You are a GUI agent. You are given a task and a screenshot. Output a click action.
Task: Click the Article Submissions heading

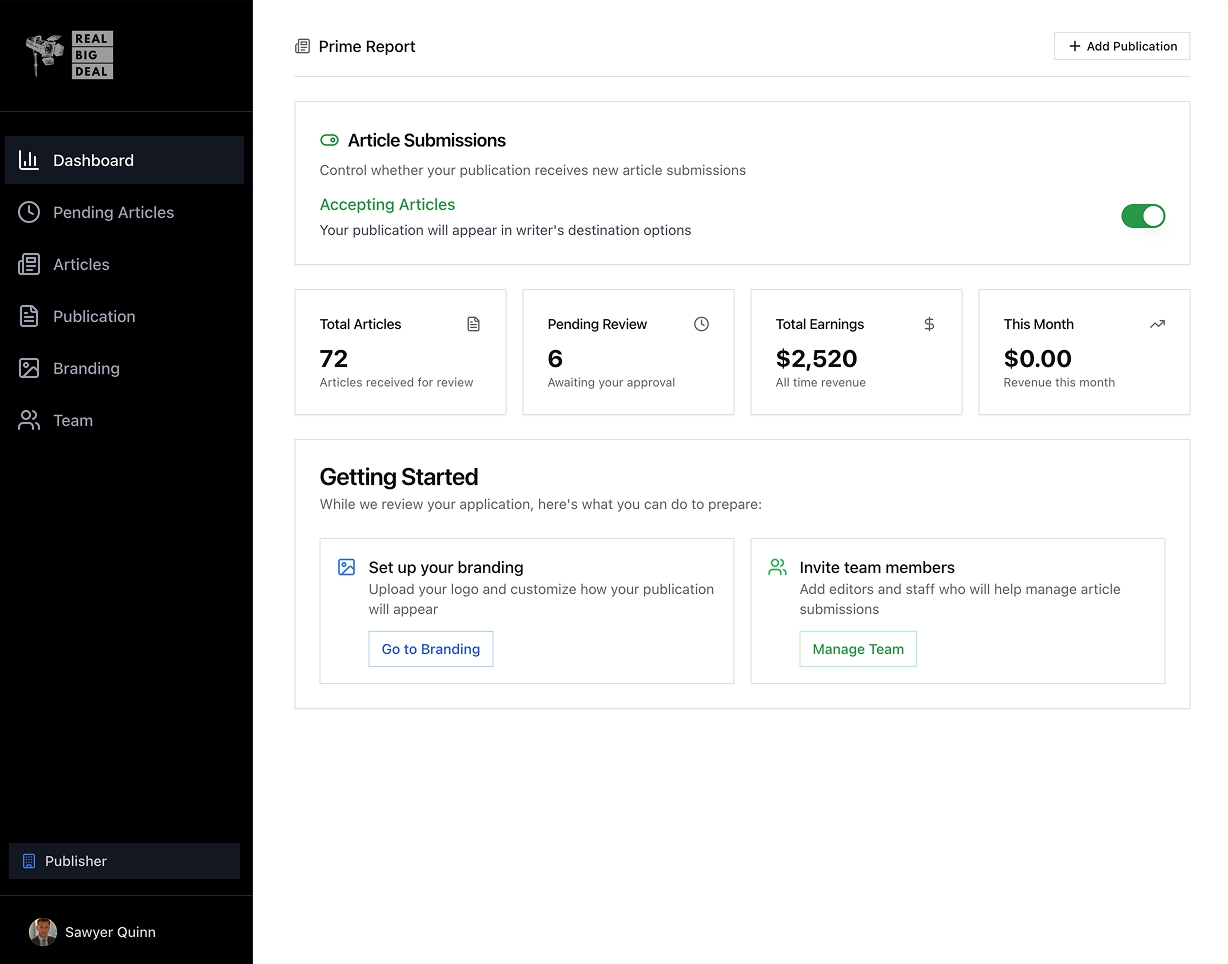point(427,140)
